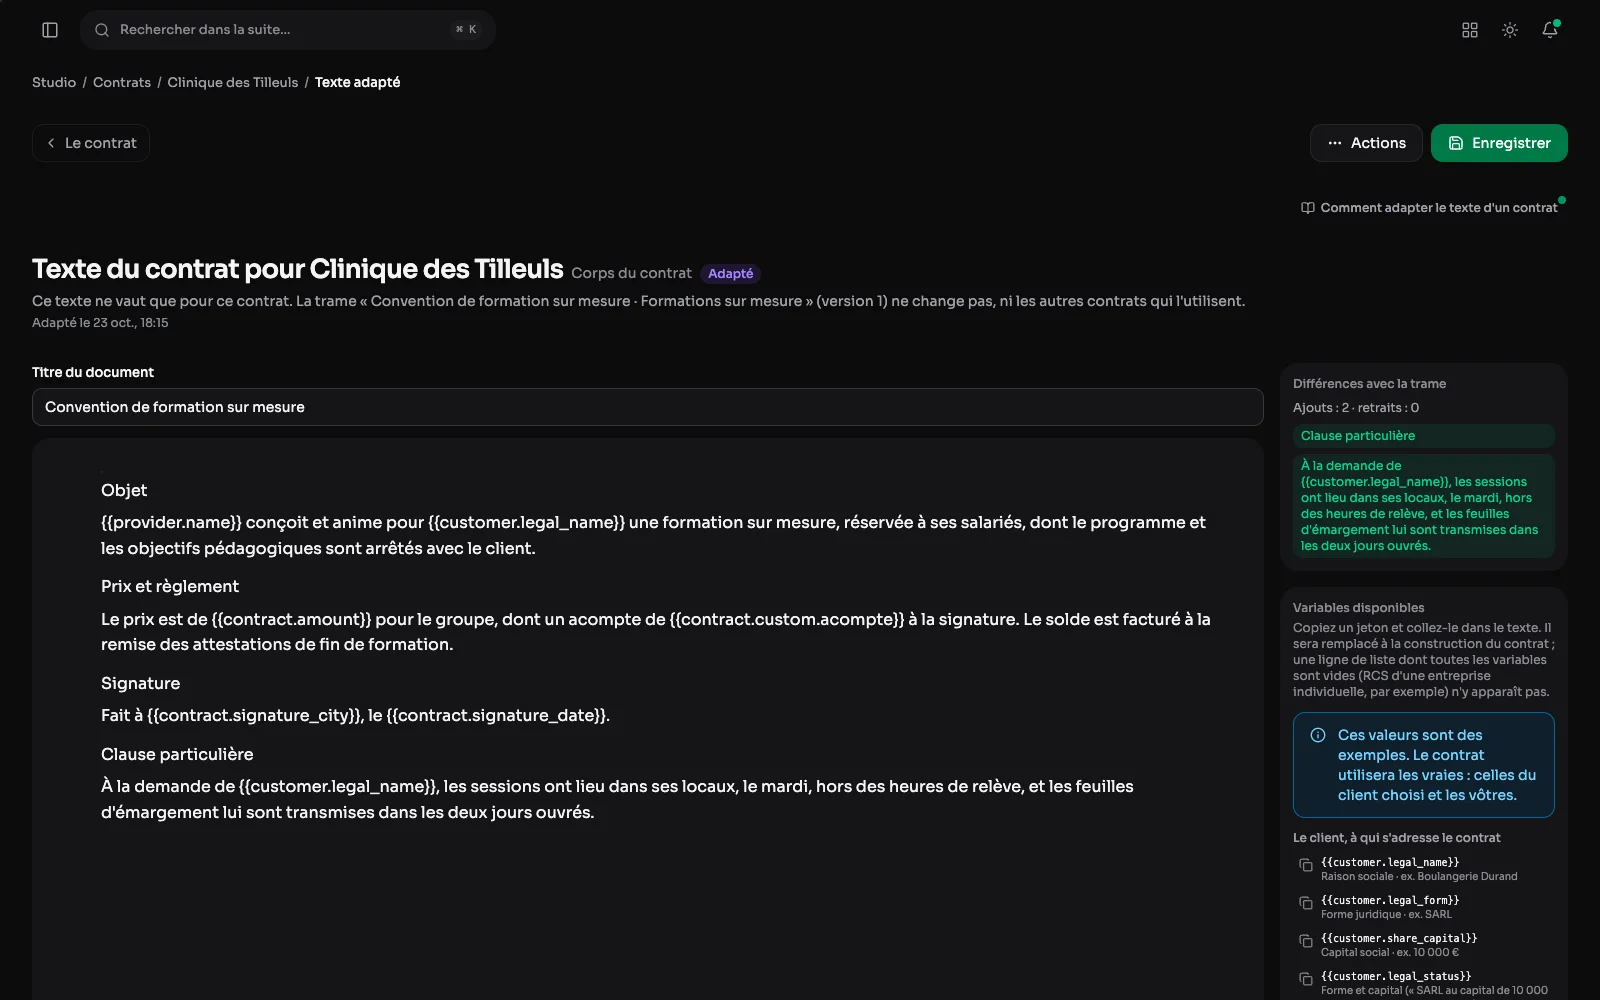This screenshot has height=1000, width=1600.
Task: Copy the {{customer.legal_status}} token icon
Action: click(x=1306, y=979)
